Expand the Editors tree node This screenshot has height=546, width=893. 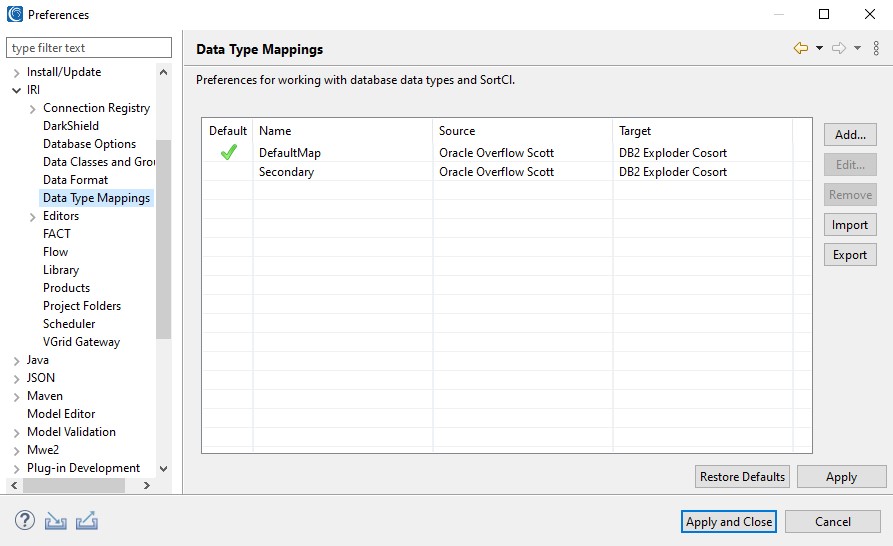click(33, 216)
